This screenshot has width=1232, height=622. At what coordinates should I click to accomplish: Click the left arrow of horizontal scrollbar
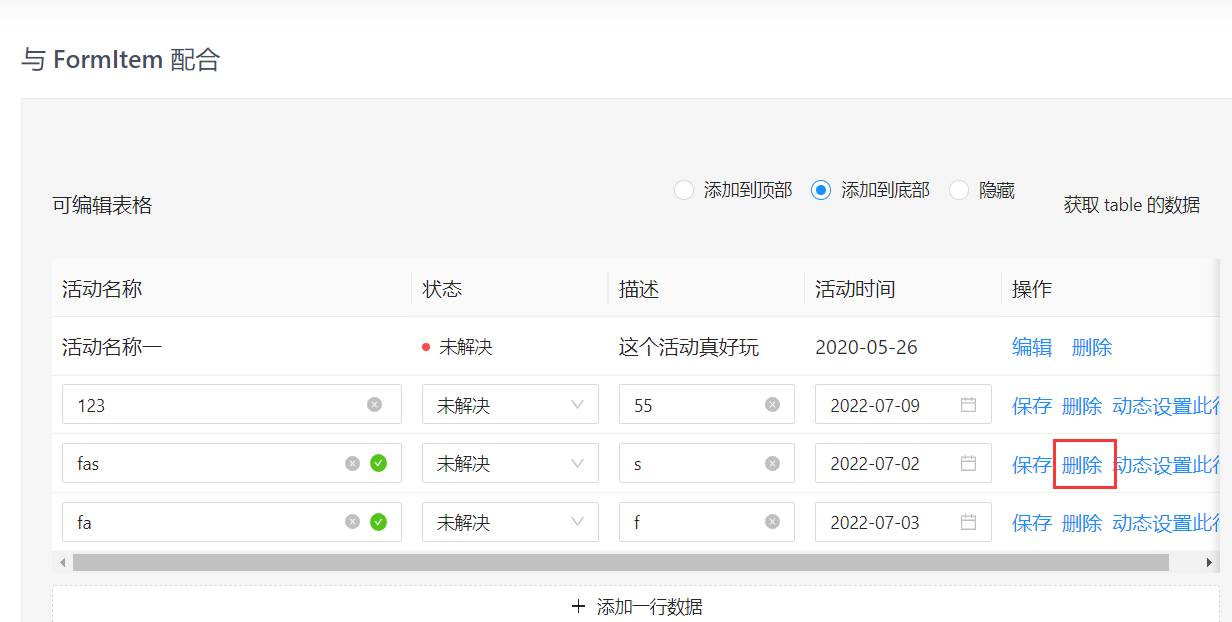click(x=63, y=562)
